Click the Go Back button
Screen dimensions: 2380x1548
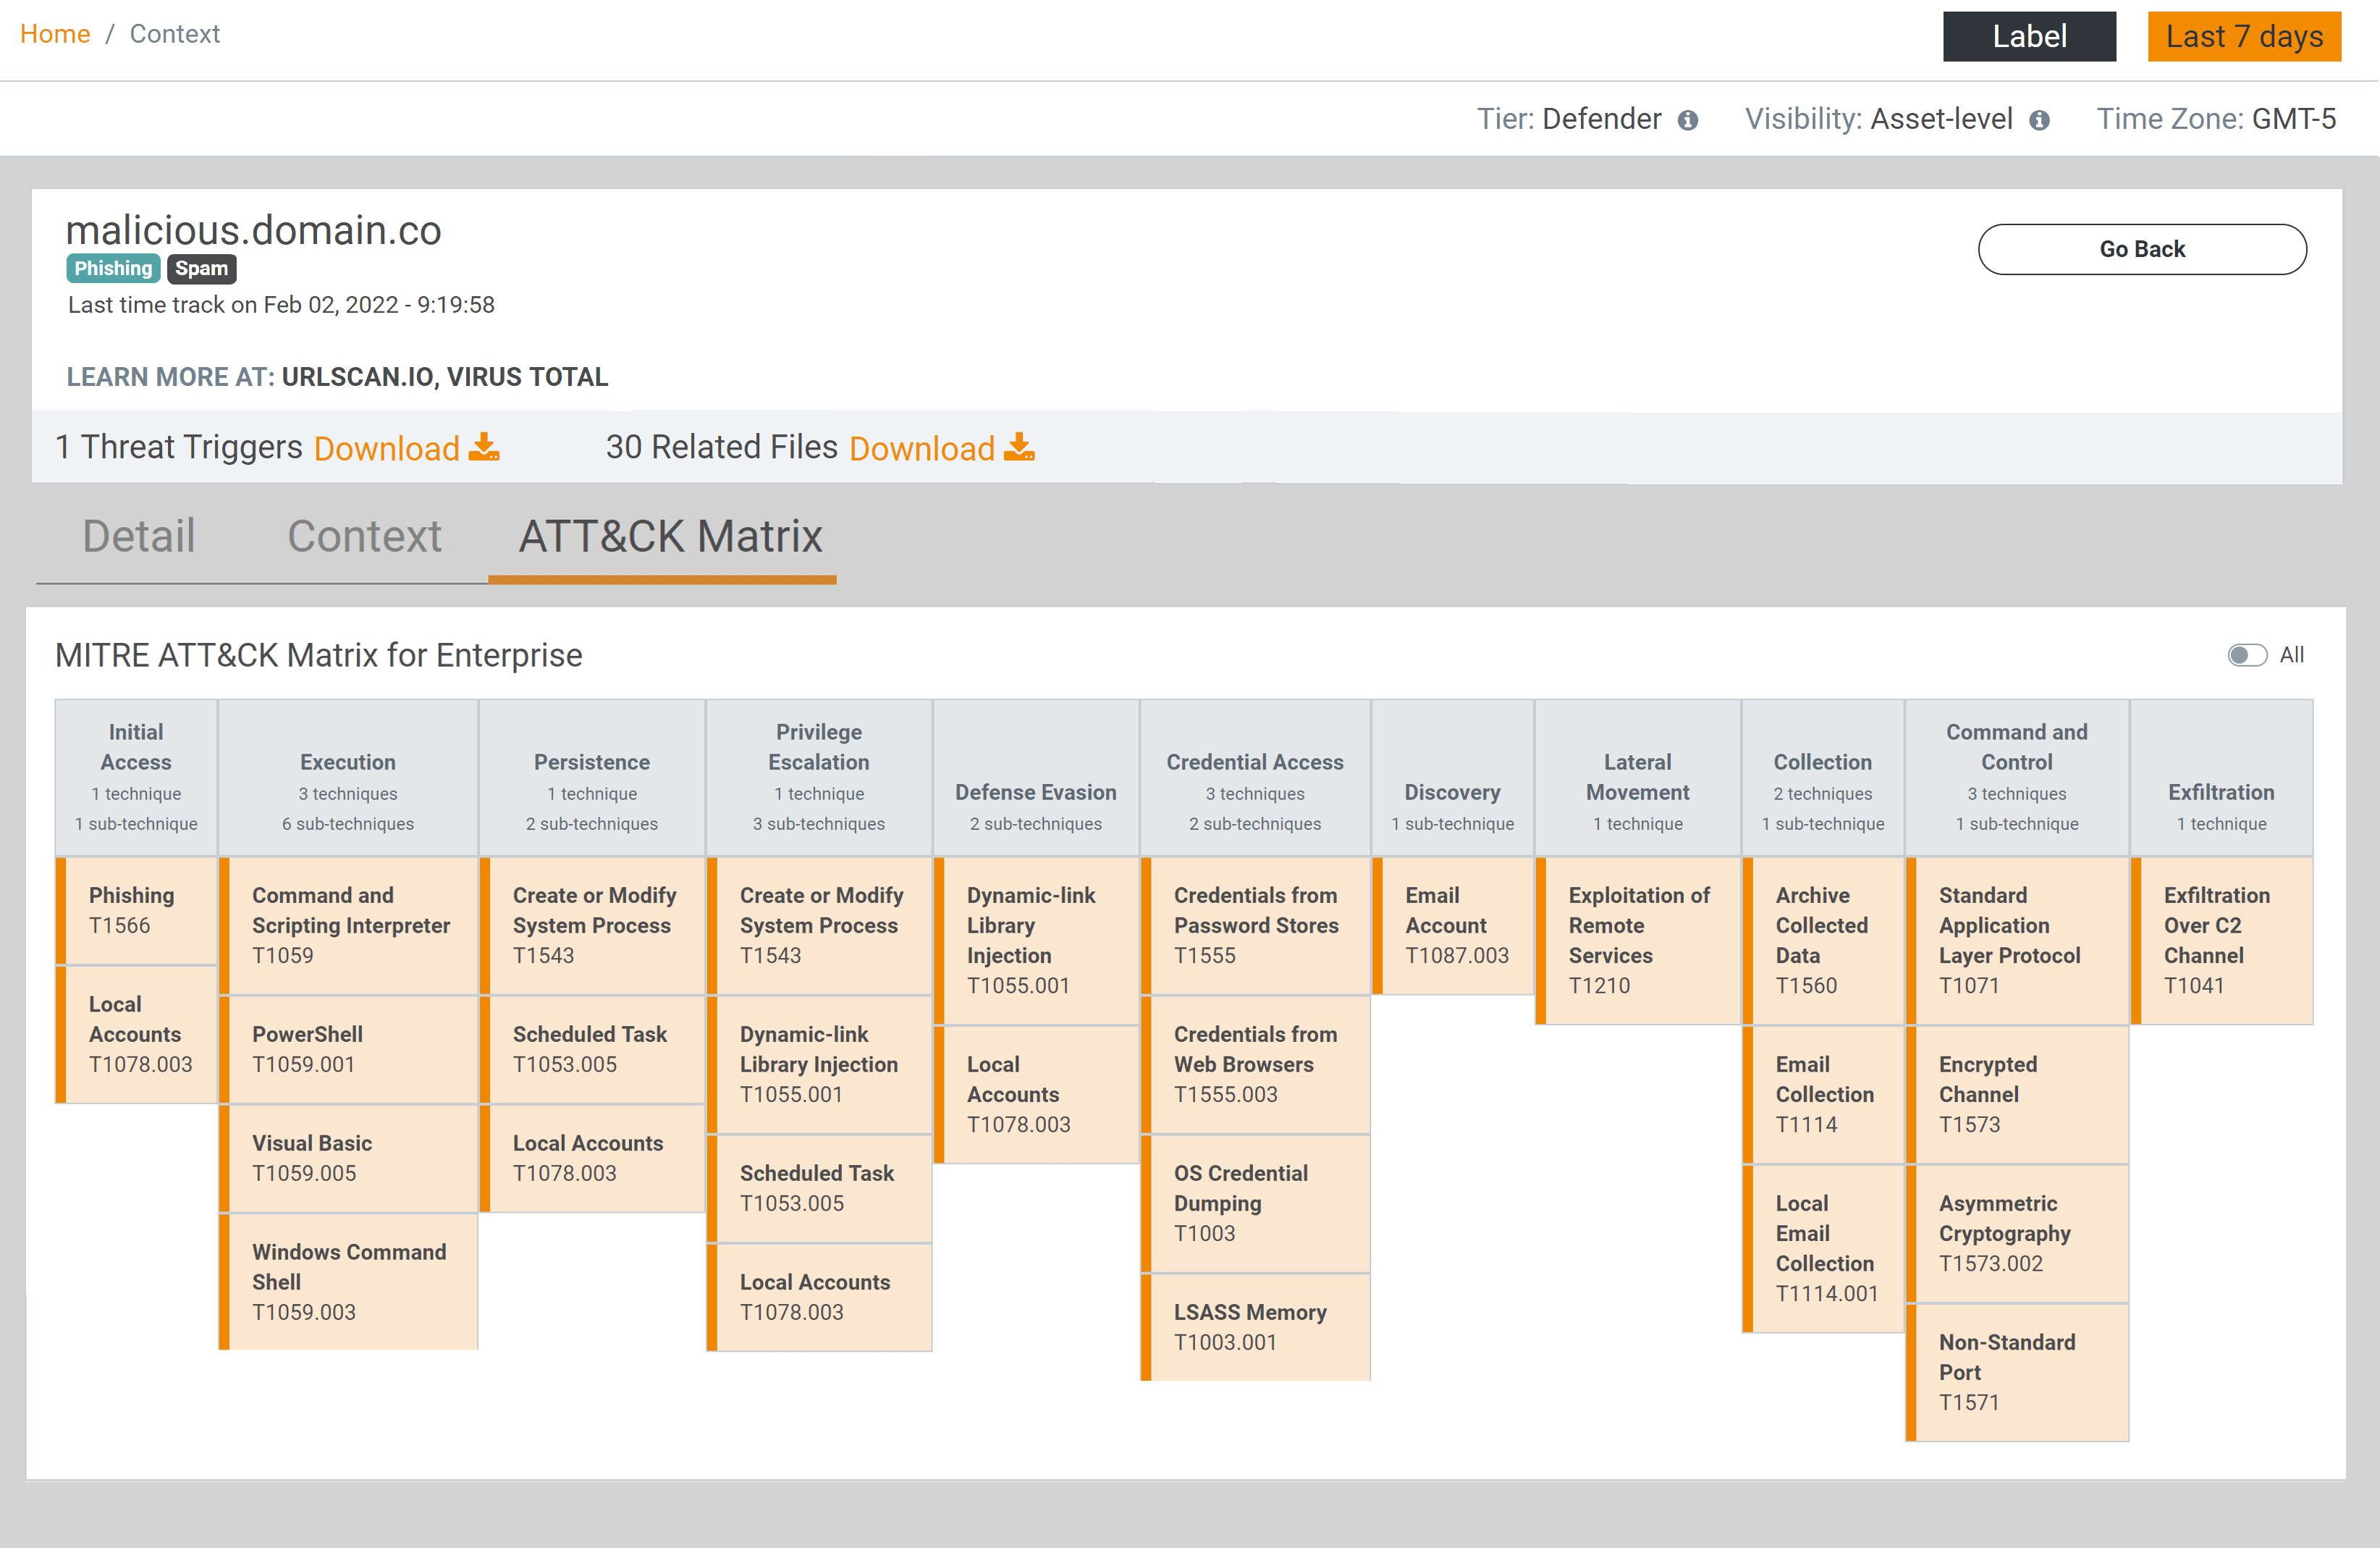(x=2141, y=249)
